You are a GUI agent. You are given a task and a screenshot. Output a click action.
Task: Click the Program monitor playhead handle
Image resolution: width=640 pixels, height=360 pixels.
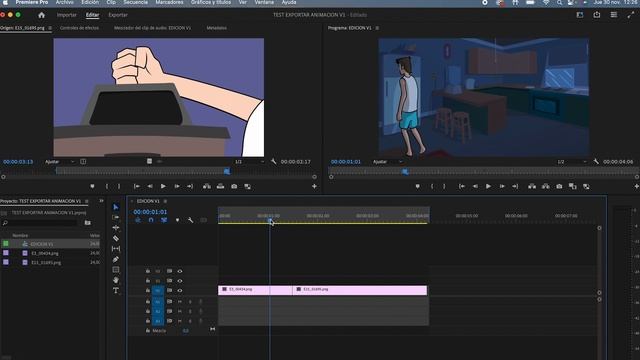(405, 172)
